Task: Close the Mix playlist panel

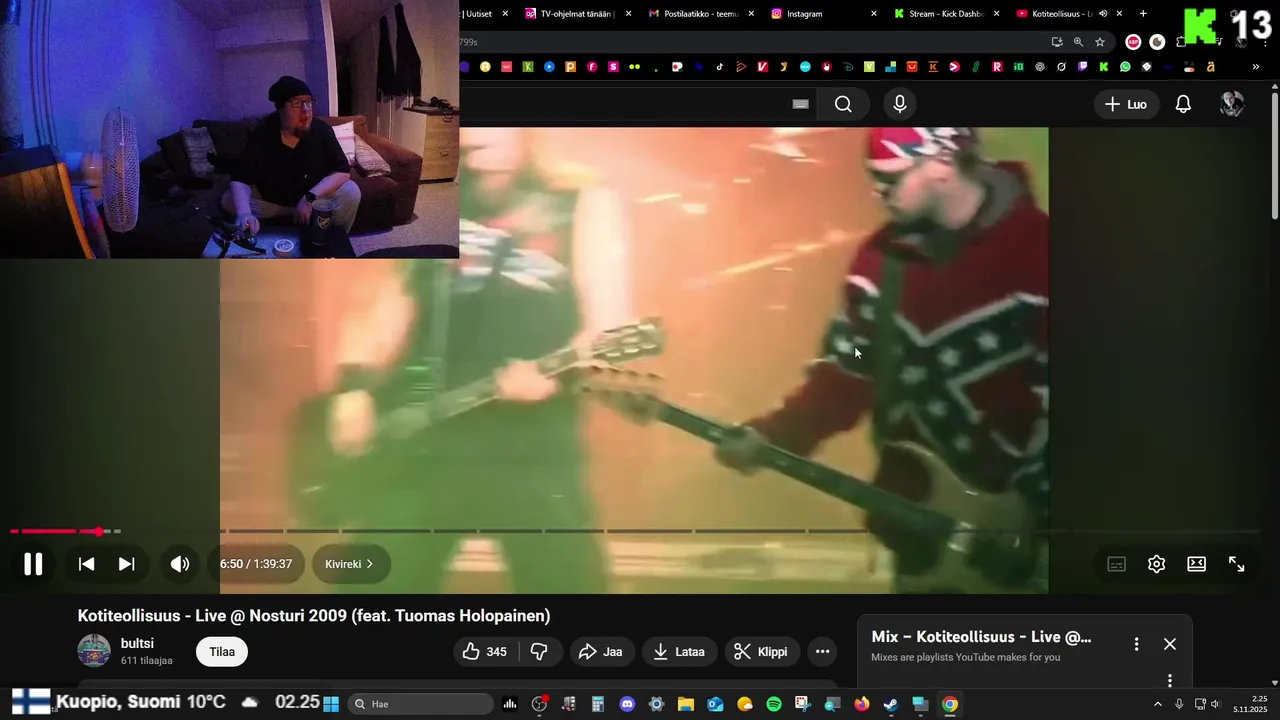Action: (1170, 644)
